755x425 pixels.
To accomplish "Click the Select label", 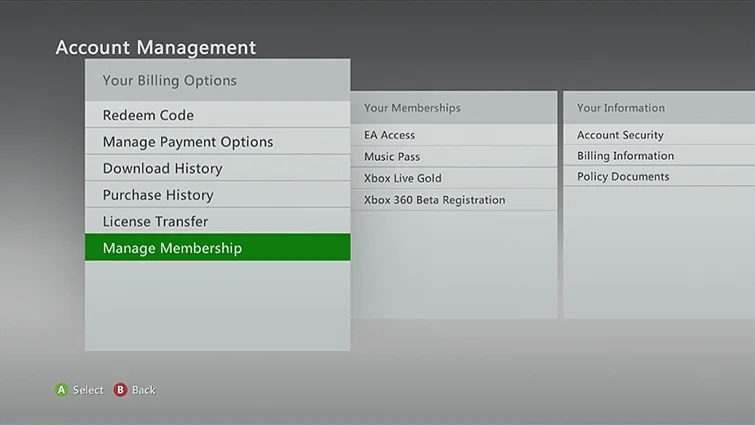I will click(x=88, y=390).
